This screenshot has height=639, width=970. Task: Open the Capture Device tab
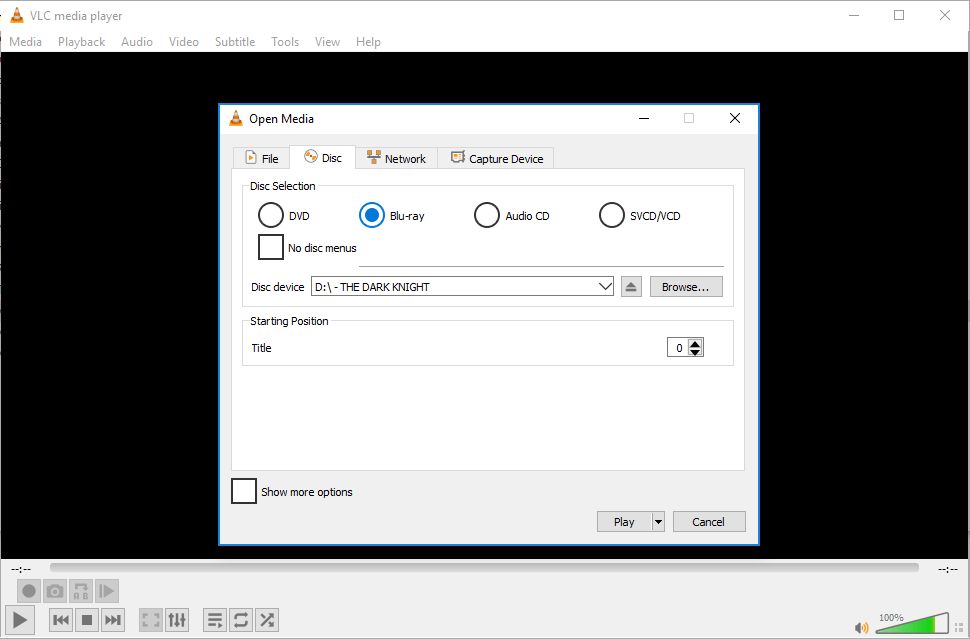coord(496,158)
